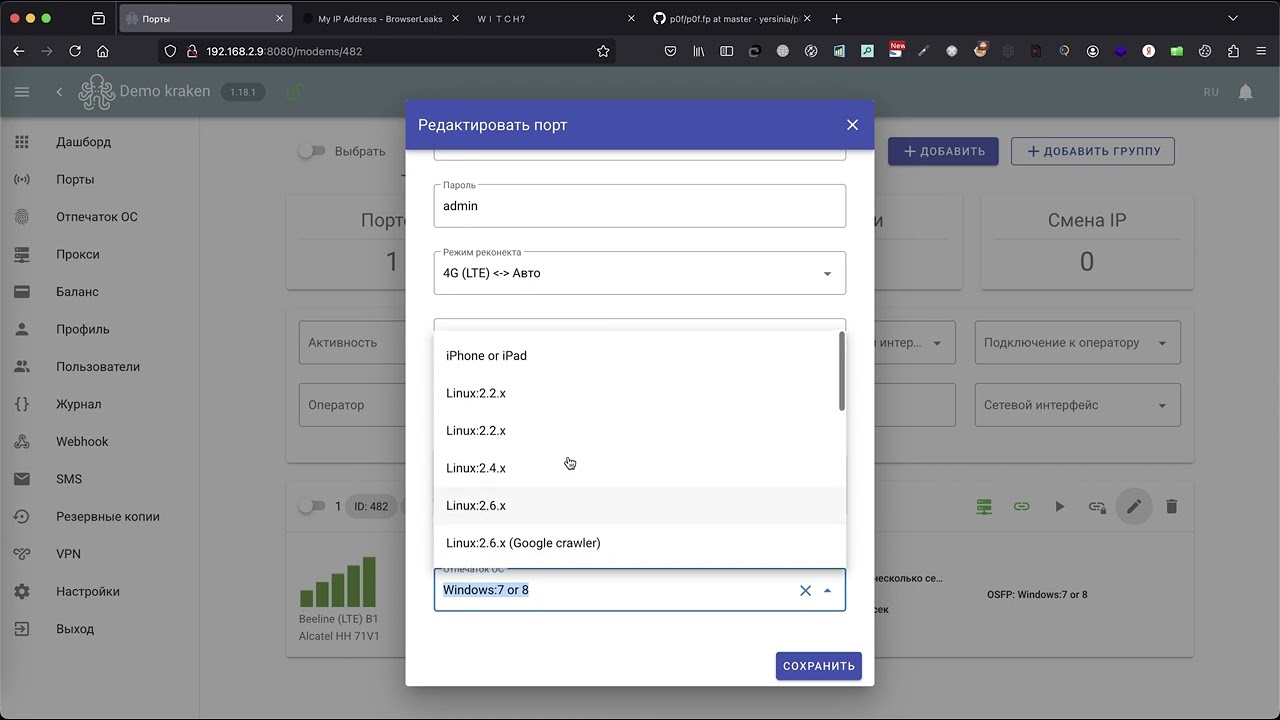Image resolution: width=1280 pixels, height=720 pixels.
Task: Open the Активность filter dropdown
Action: 352,343
